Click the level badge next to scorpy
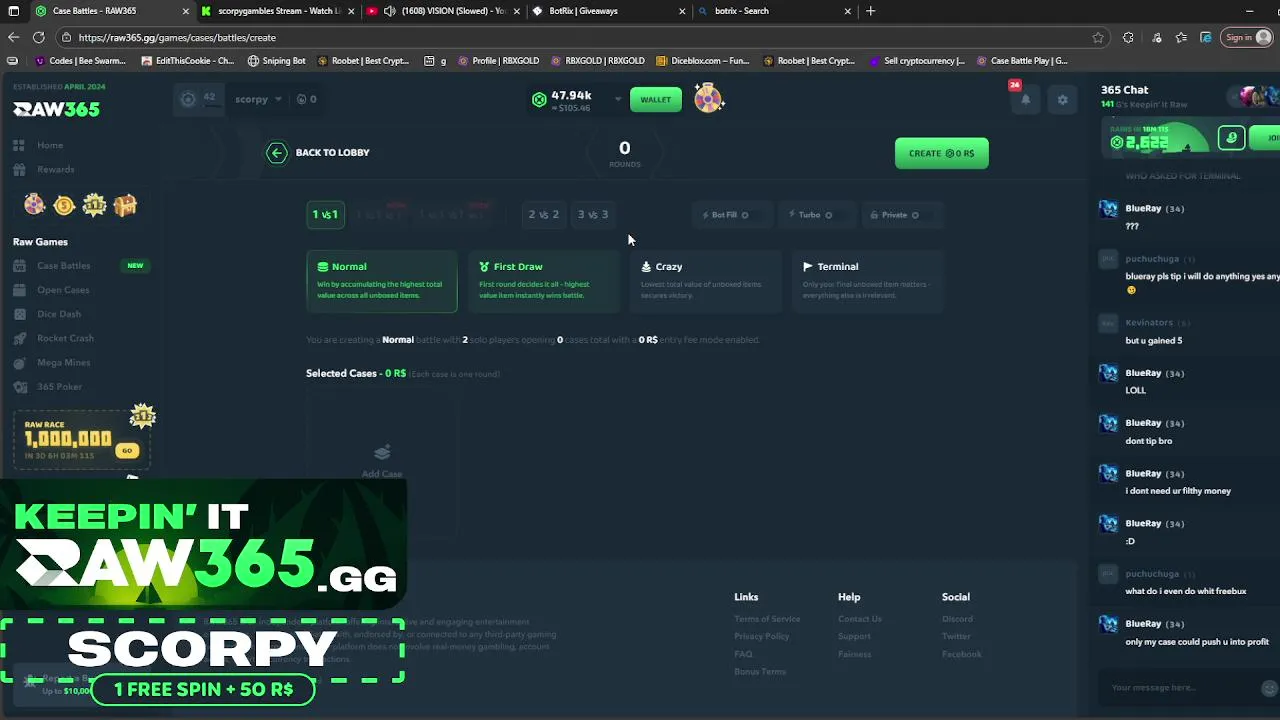The height and width of the screenshot is (720, 1280). point(198,99)
